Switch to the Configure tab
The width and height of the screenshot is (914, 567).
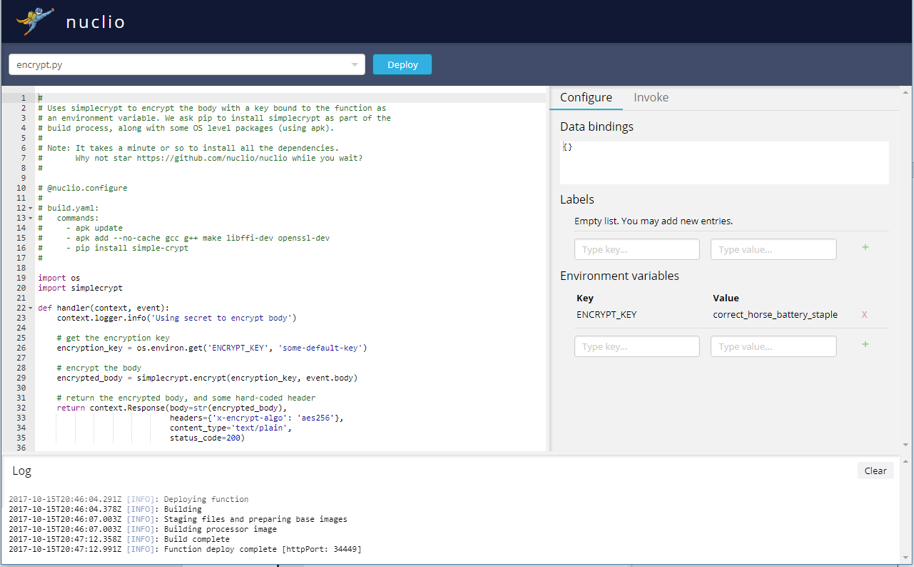click(586, 97)
